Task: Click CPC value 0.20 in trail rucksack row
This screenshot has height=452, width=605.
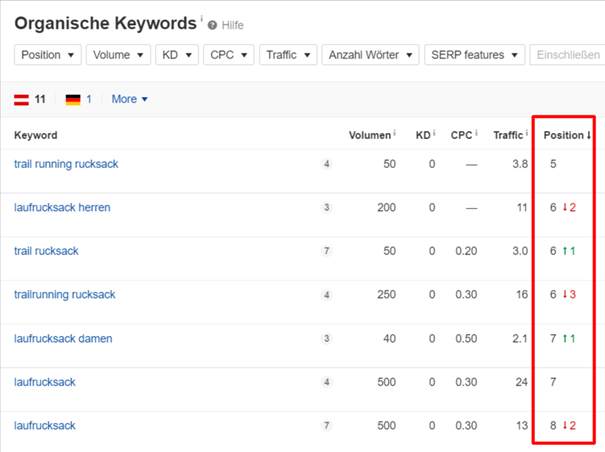Action: [x=466, y=251]
